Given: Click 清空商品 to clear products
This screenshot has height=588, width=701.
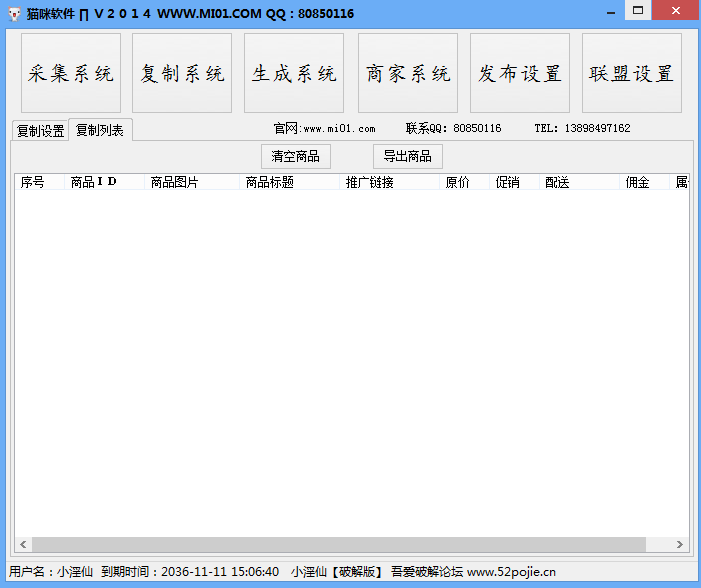Looking at the screenshot, I should point(295,157).
